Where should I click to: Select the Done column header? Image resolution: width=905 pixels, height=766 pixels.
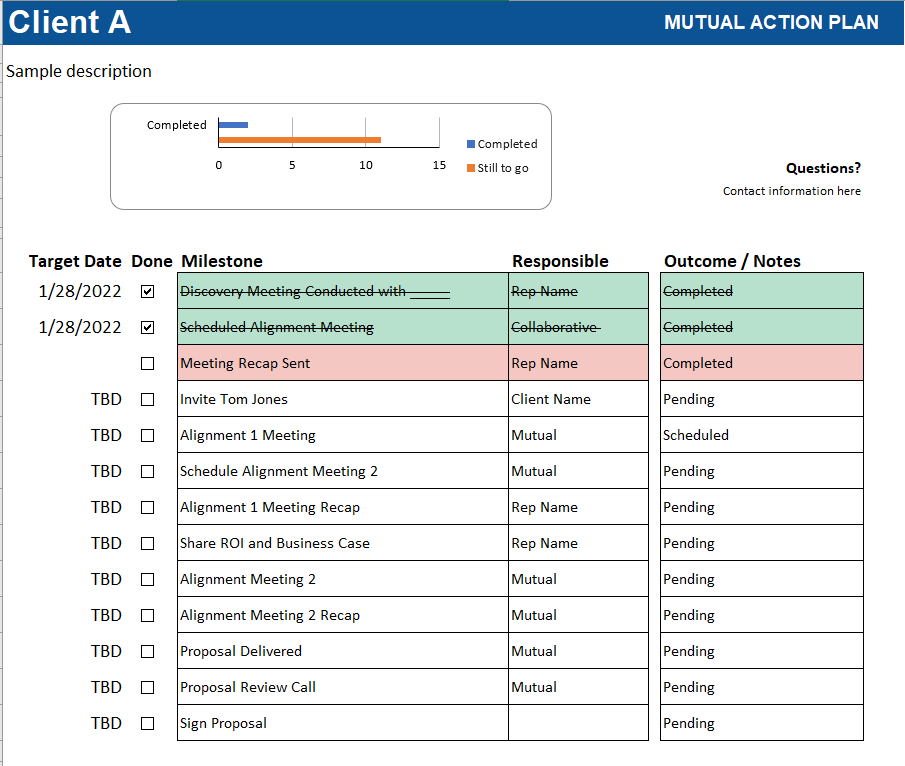(x=152, y=261)
